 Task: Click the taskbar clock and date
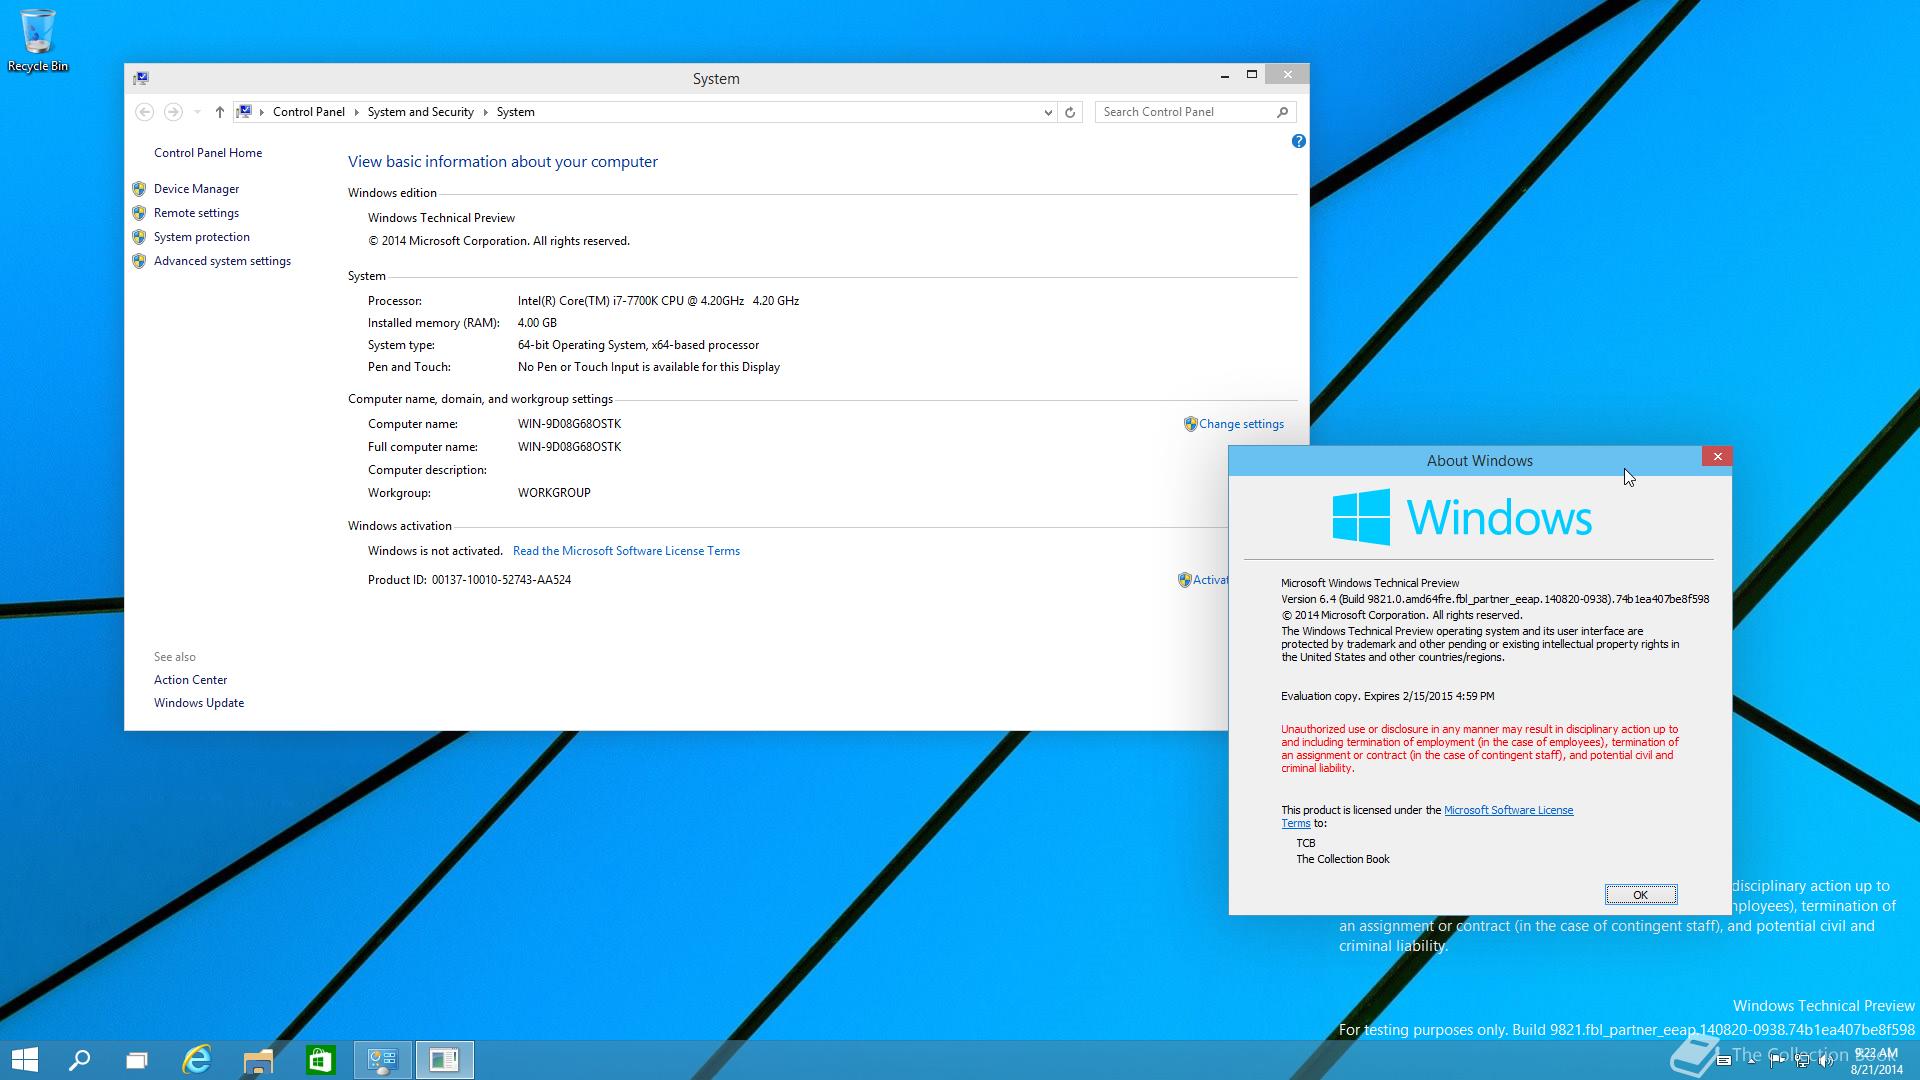click(1876, 1061)
